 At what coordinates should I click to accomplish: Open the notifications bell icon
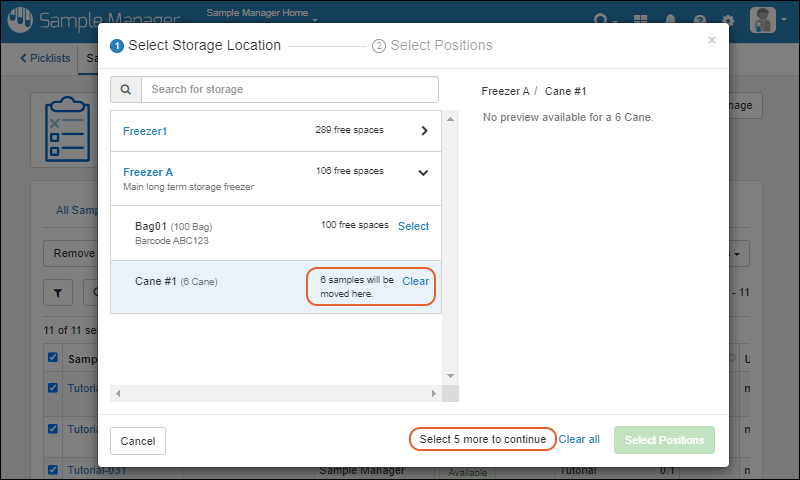[670, 20]
